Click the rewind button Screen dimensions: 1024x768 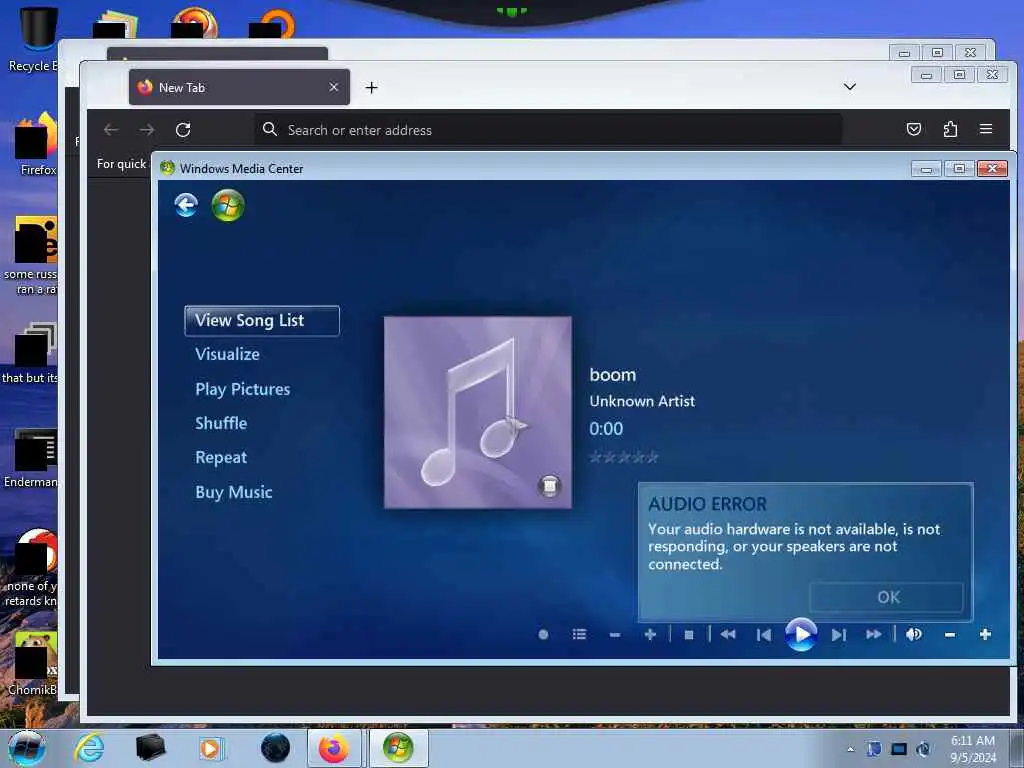point(728,634)
